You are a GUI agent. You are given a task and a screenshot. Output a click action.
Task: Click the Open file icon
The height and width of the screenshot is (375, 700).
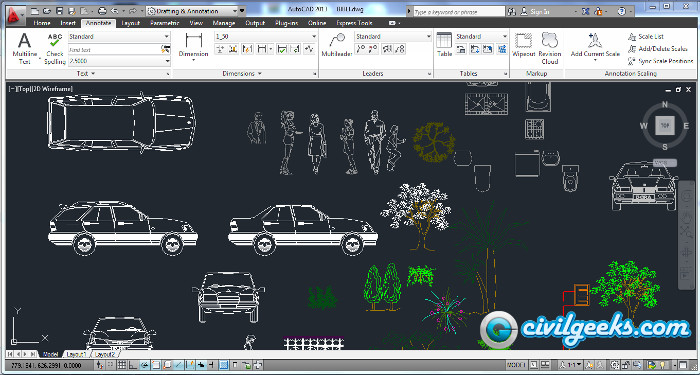point(47,11)
